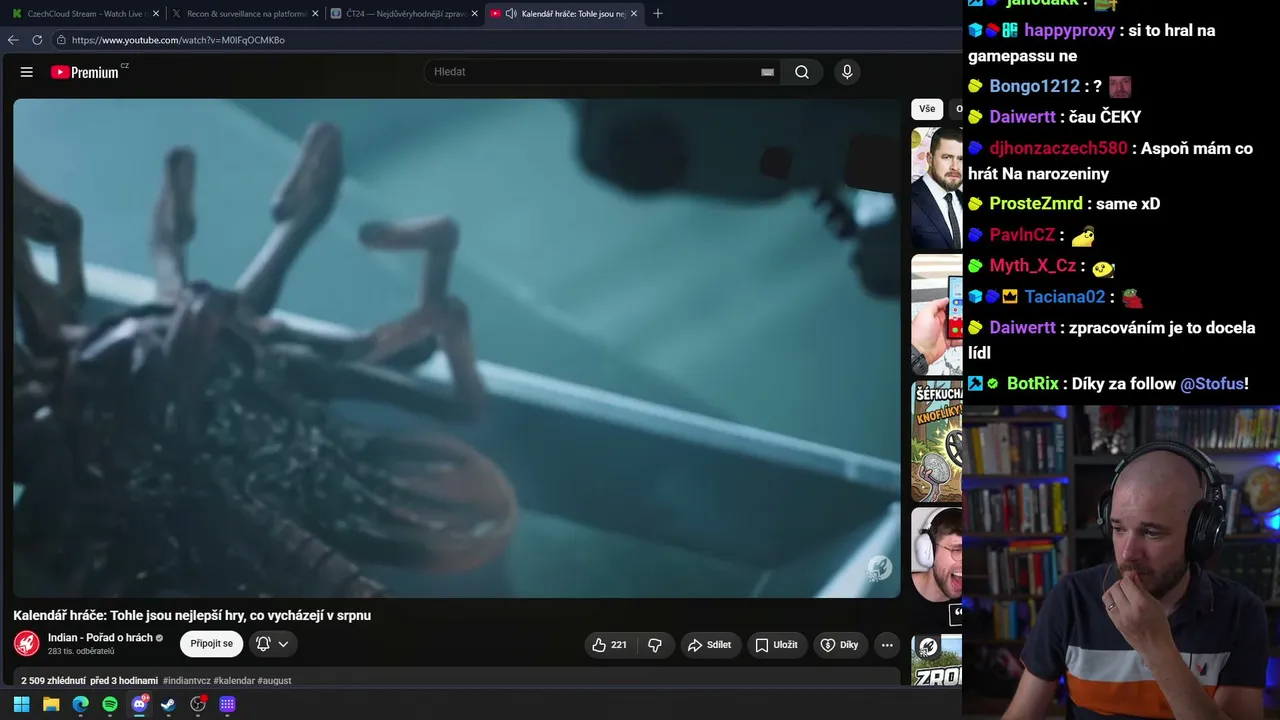
Task: Open Spotify from the taskbar
Action: (x=110, y=704)
